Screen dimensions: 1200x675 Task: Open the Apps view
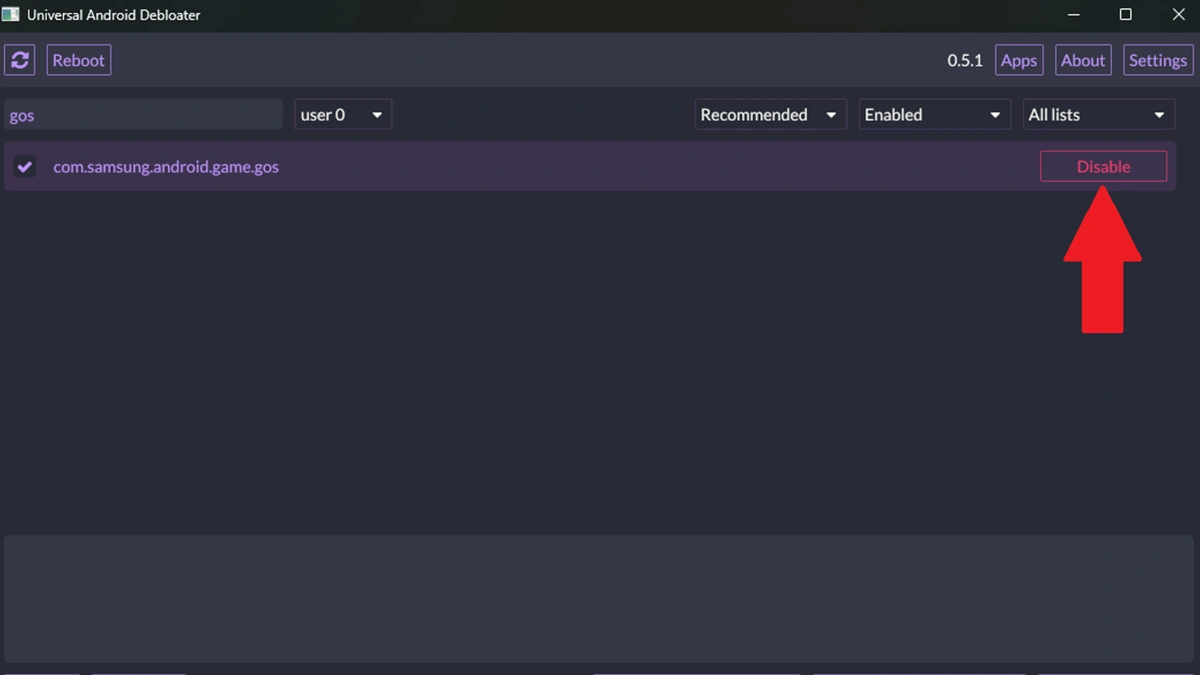click(1018, 60)
